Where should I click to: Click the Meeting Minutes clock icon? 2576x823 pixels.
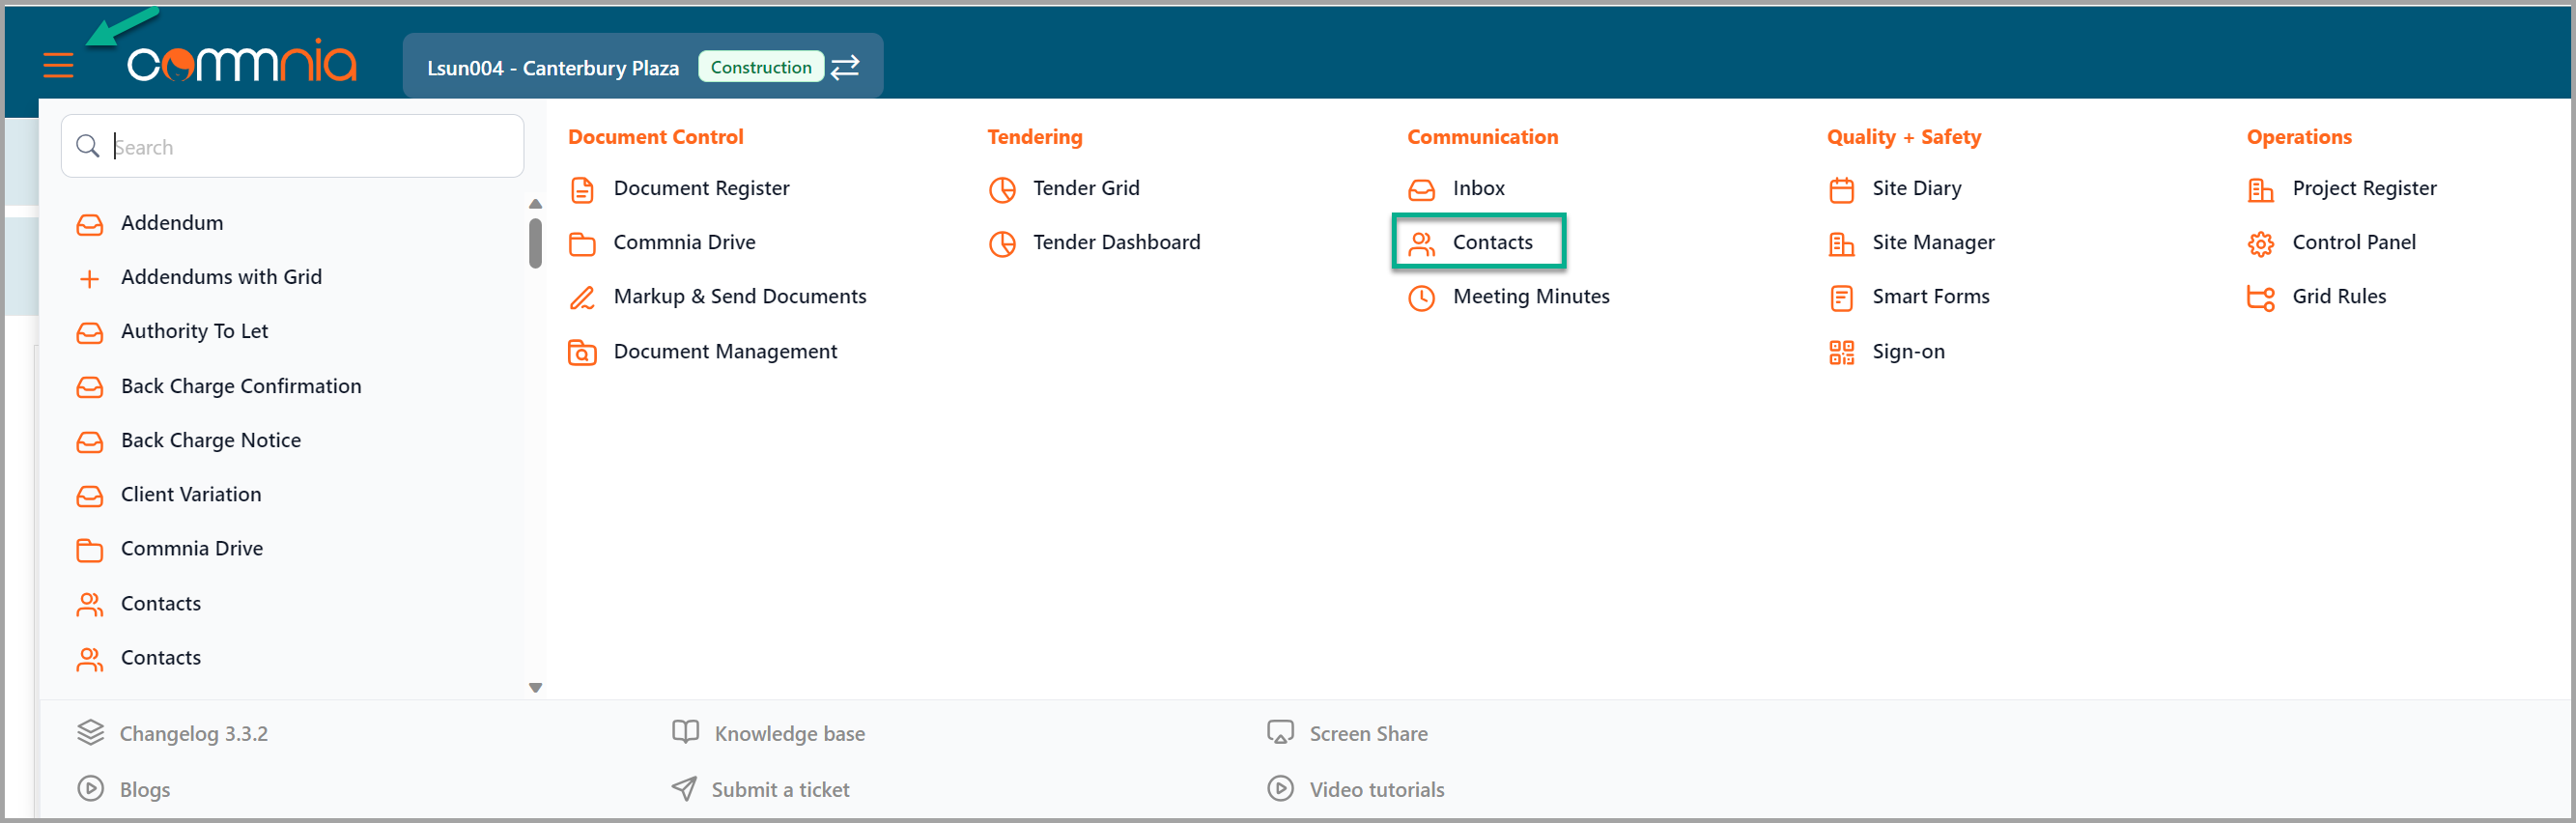tap(1421, 297)
